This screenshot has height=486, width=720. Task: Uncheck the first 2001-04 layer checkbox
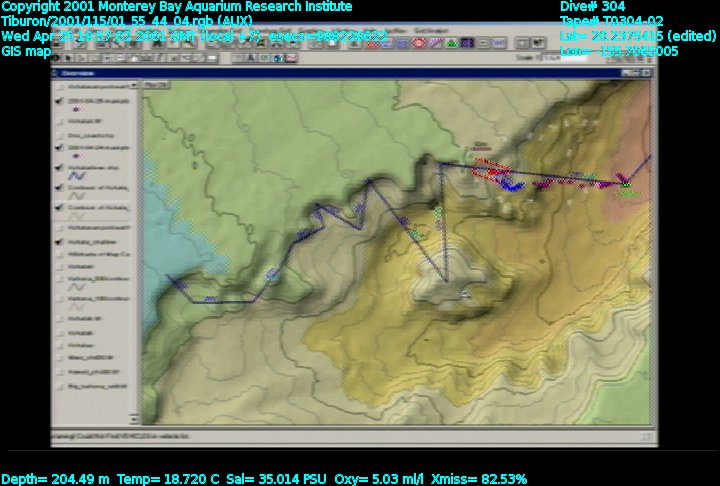(59, 101)
